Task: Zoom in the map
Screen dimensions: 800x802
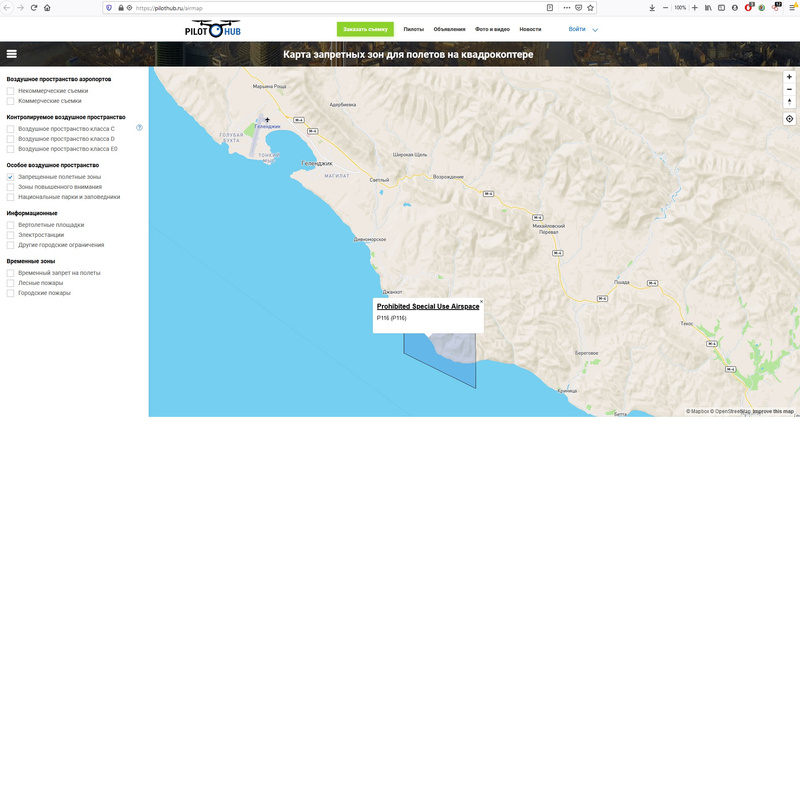Action: tap(789, 77)
